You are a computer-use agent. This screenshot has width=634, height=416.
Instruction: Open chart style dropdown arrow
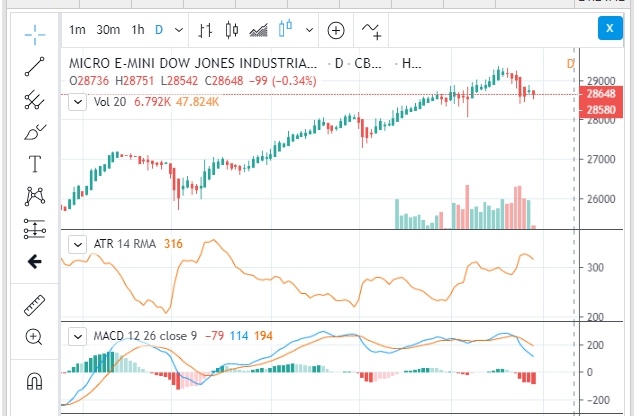pos(309,29)
